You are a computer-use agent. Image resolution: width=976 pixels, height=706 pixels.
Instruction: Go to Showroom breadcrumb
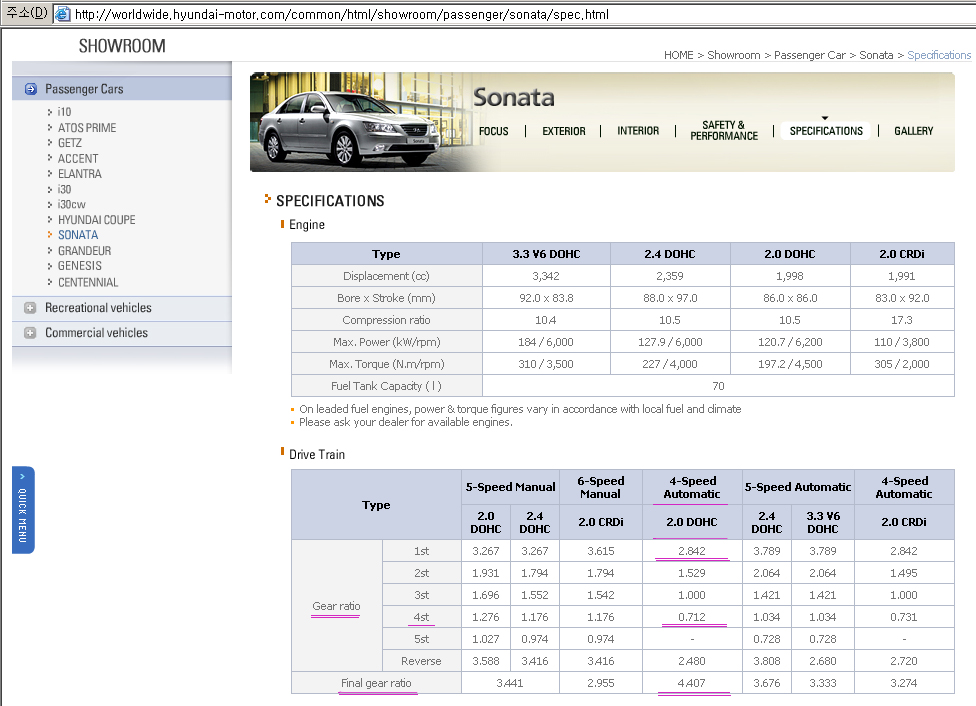734,55
